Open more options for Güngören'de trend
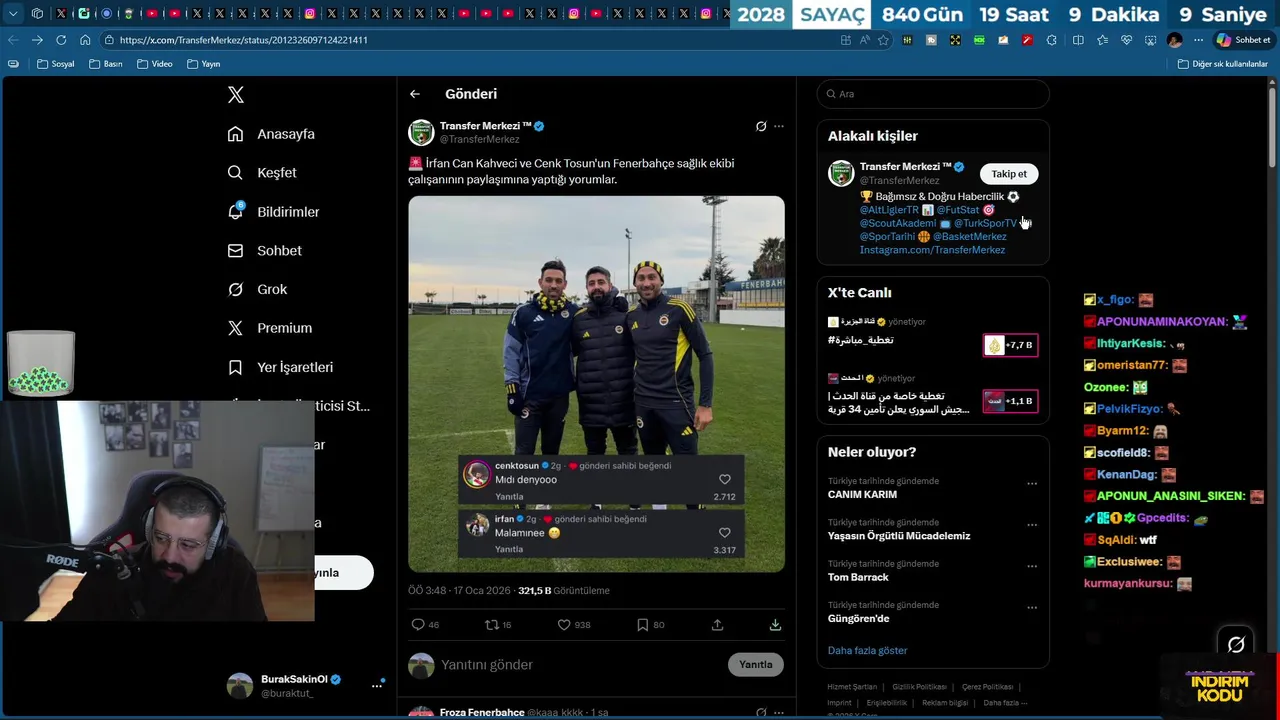Viewport: 1280px width, 720px height. pos(1032,607)
